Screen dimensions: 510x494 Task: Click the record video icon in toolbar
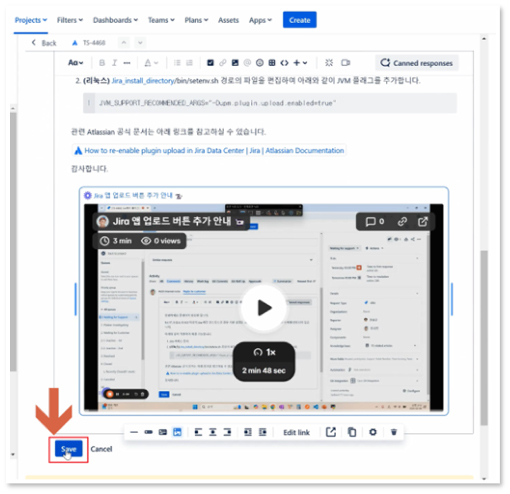click(346, 63)
